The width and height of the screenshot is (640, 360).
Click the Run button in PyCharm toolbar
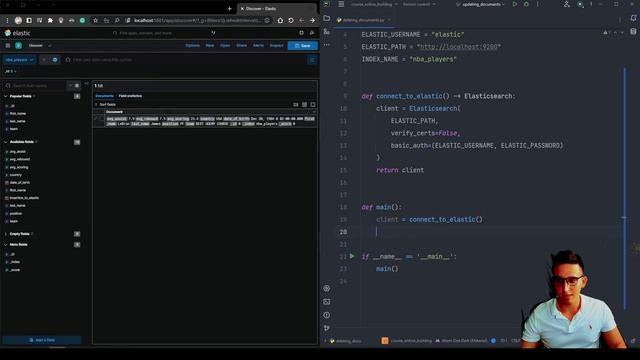[515, 4]
